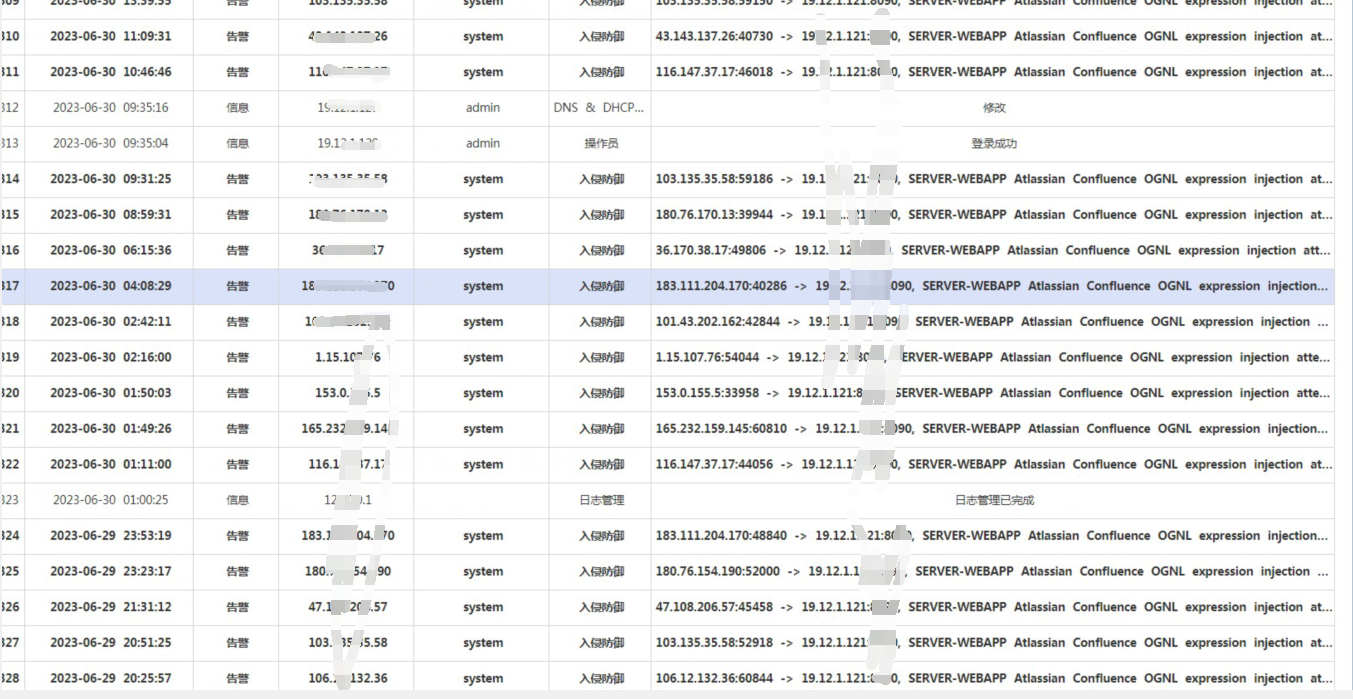Click the DNS & DHCP... module cell
Viewport: 1353px width, 699px height.
coord(599,108)
